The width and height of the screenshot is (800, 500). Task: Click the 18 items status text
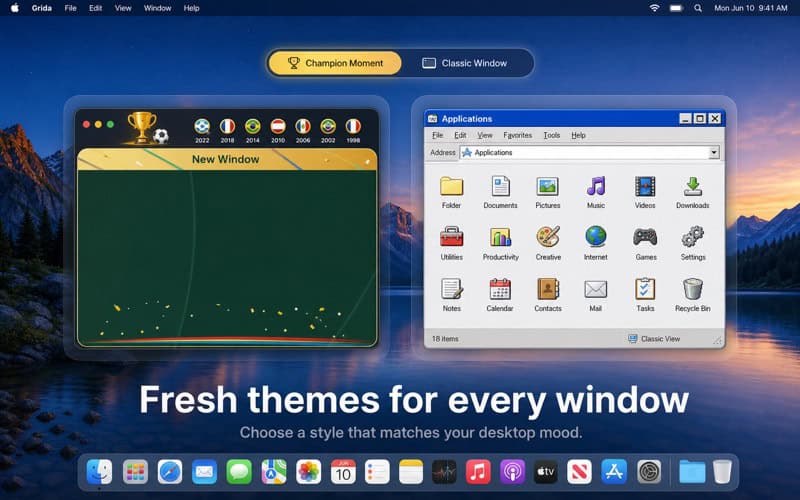[x=445, y=339]
